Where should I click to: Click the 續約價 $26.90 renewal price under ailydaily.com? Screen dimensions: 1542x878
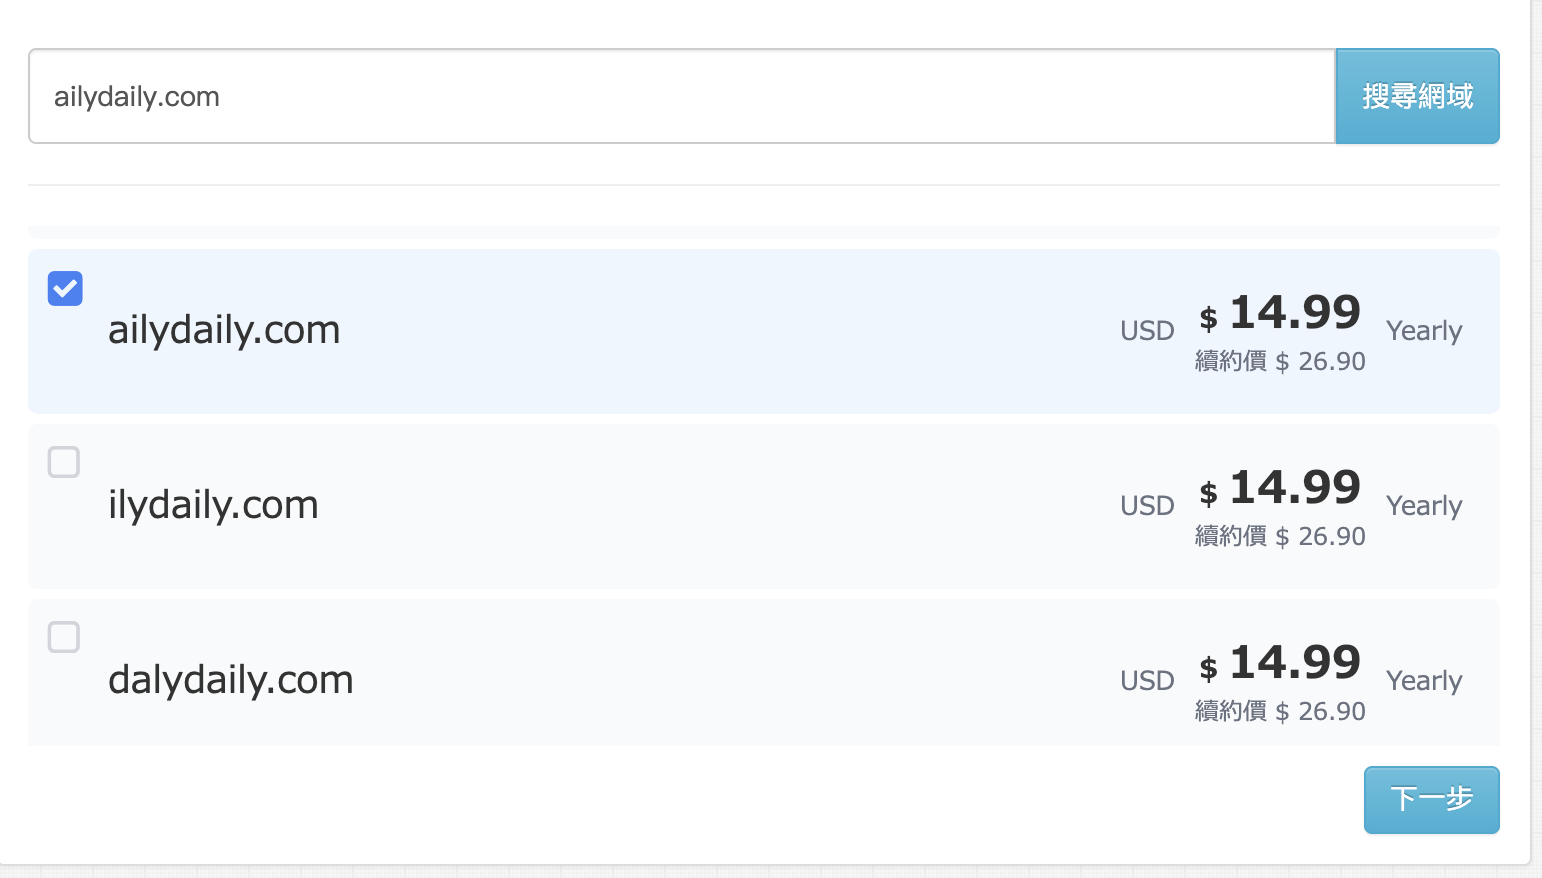point(1280,361)
